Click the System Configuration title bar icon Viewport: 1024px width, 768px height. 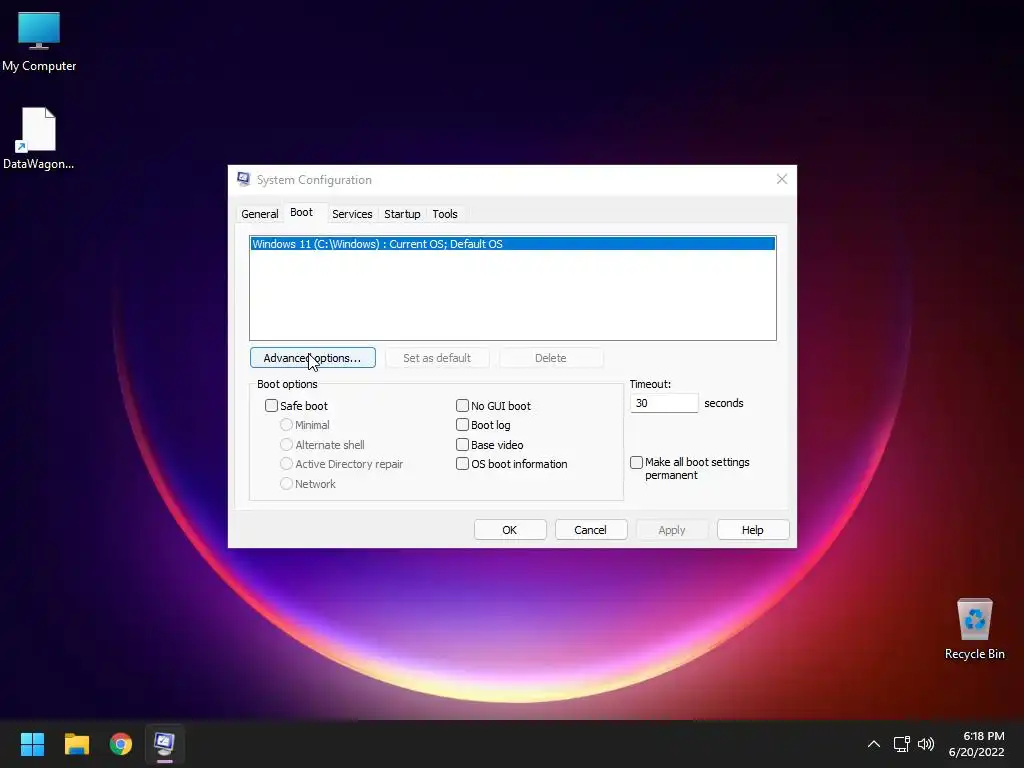pyautogui.click(x=244, y=179)
